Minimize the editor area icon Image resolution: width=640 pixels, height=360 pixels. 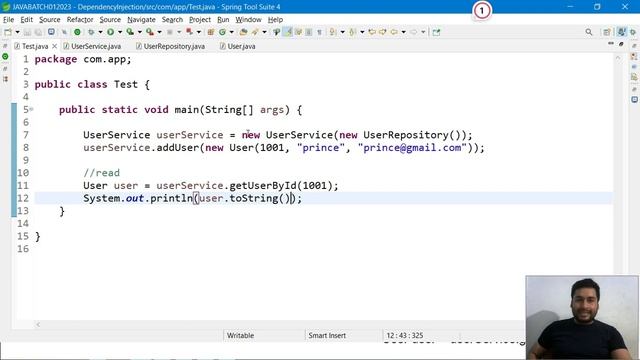coord(611,43)
